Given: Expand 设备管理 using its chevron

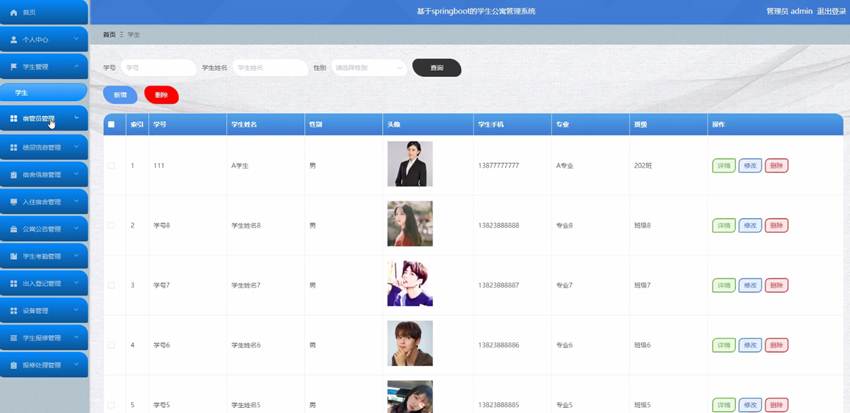Looking at the screenshot, I should tap(76, 311).
